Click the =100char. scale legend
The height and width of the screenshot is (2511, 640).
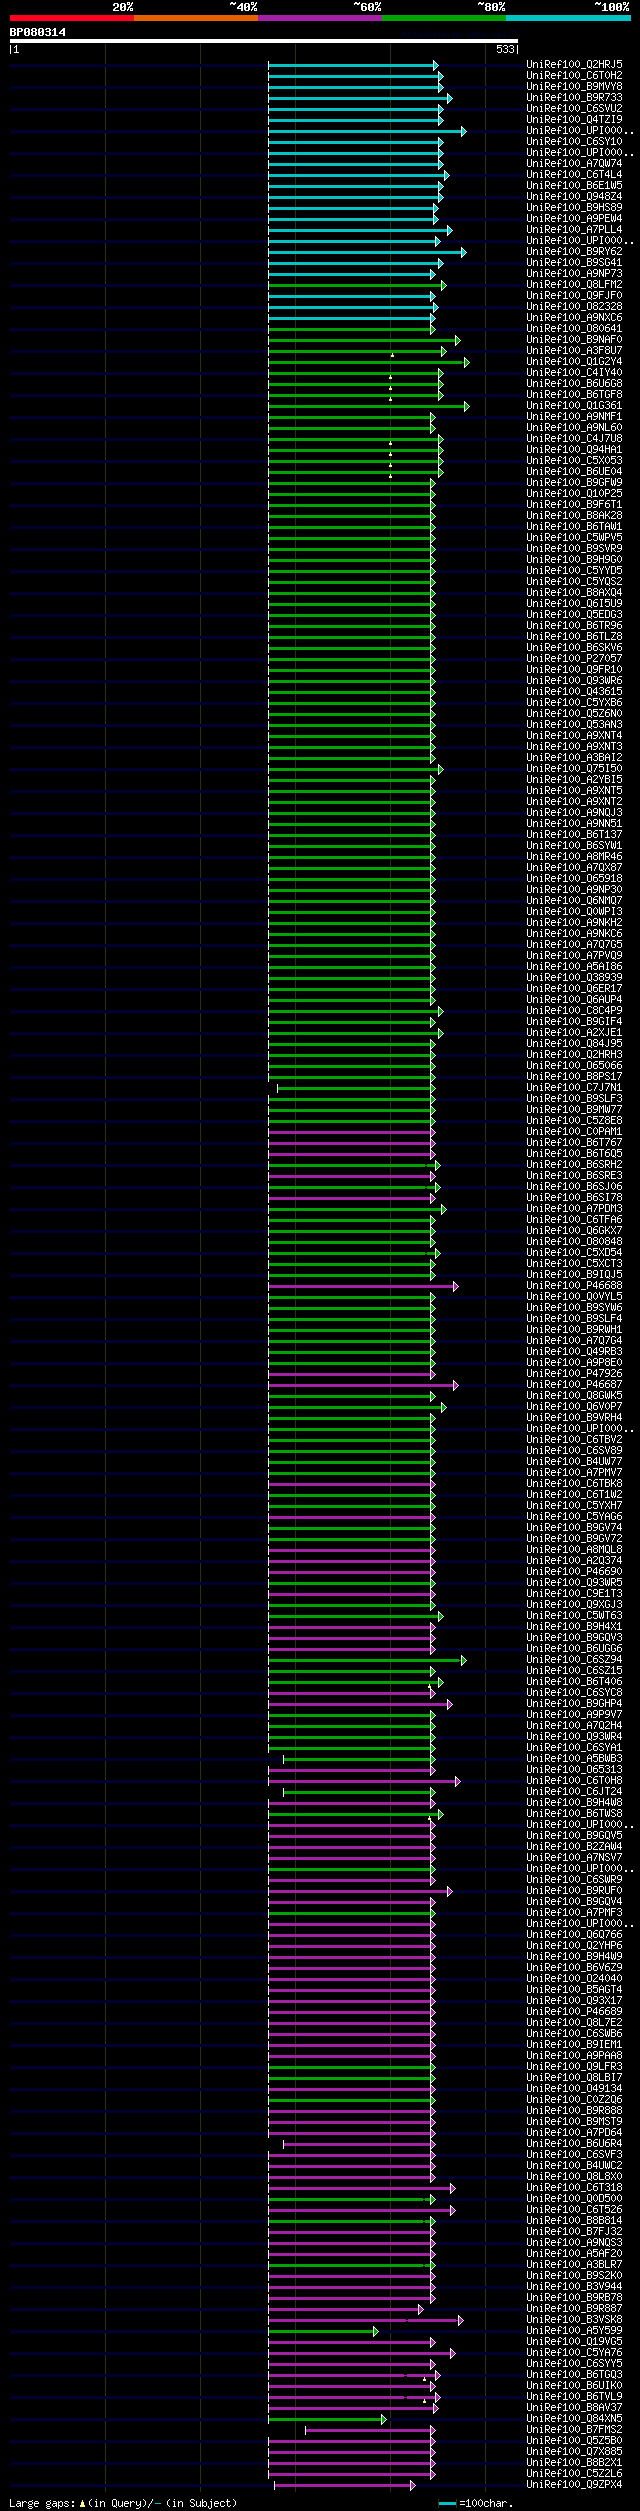(x=476, y=2503)
